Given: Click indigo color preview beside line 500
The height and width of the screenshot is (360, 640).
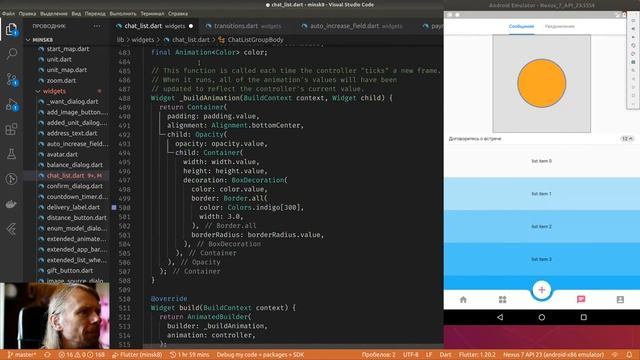Looking at the screenshot, I should 114,207.
